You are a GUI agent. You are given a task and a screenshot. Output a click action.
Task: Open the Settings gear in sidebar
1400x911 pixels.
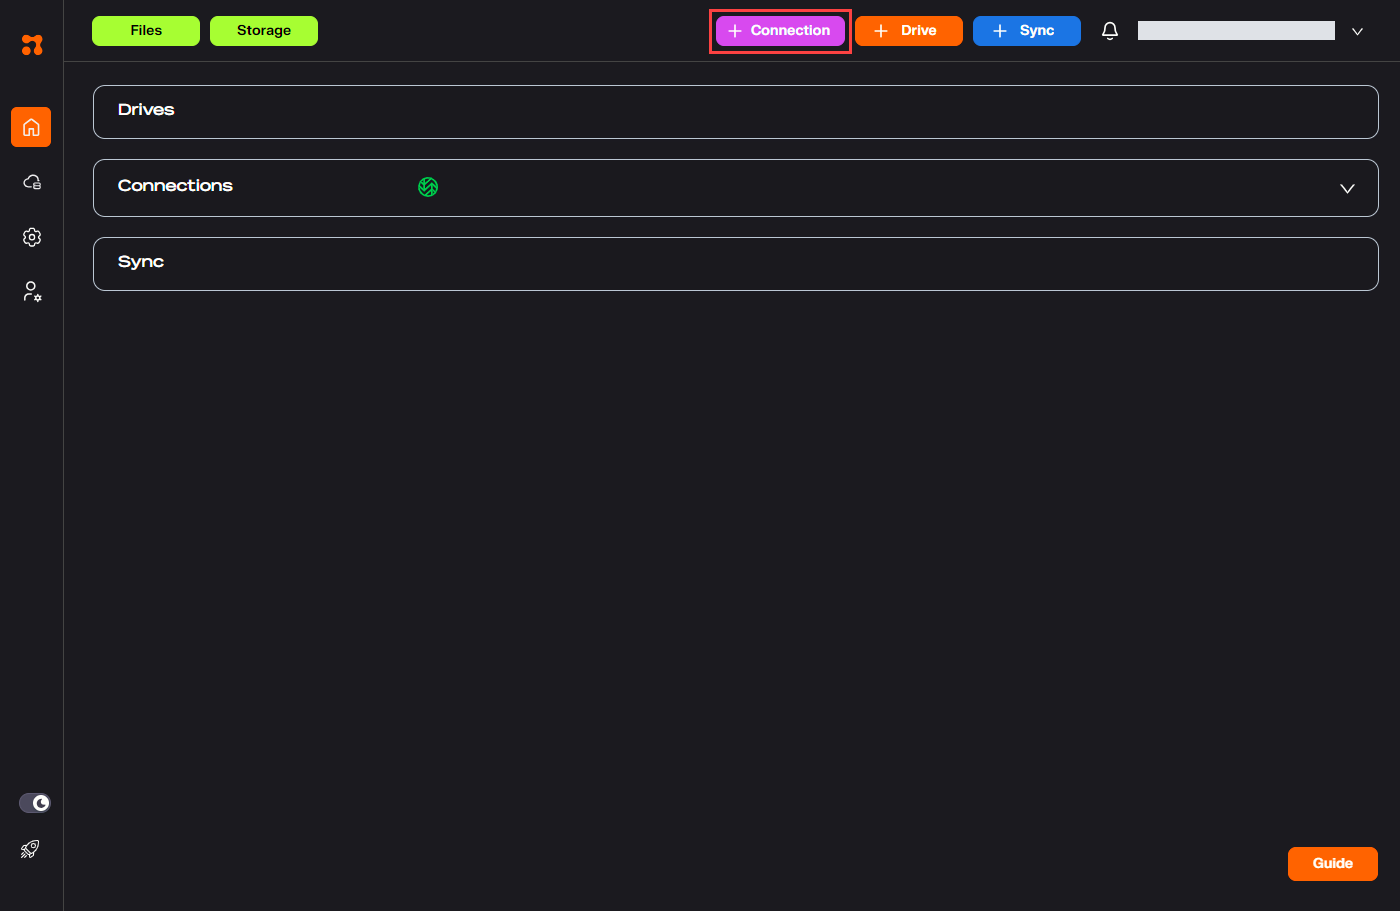click(32, 237)
